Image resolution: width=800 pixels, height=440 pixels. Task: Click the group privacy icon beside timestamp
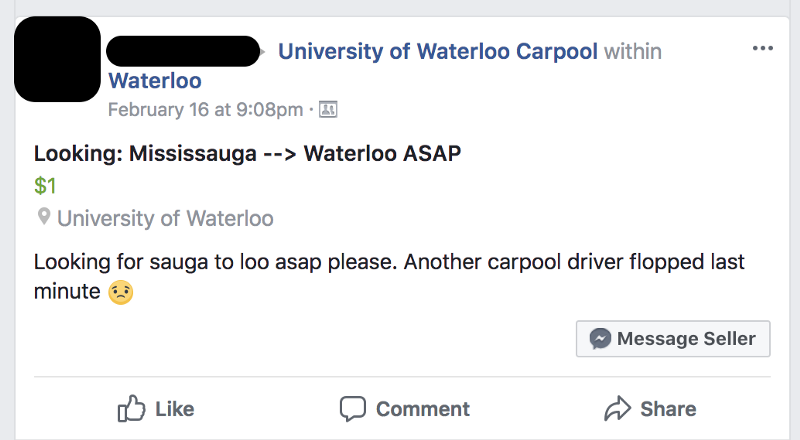click(328, 109)
